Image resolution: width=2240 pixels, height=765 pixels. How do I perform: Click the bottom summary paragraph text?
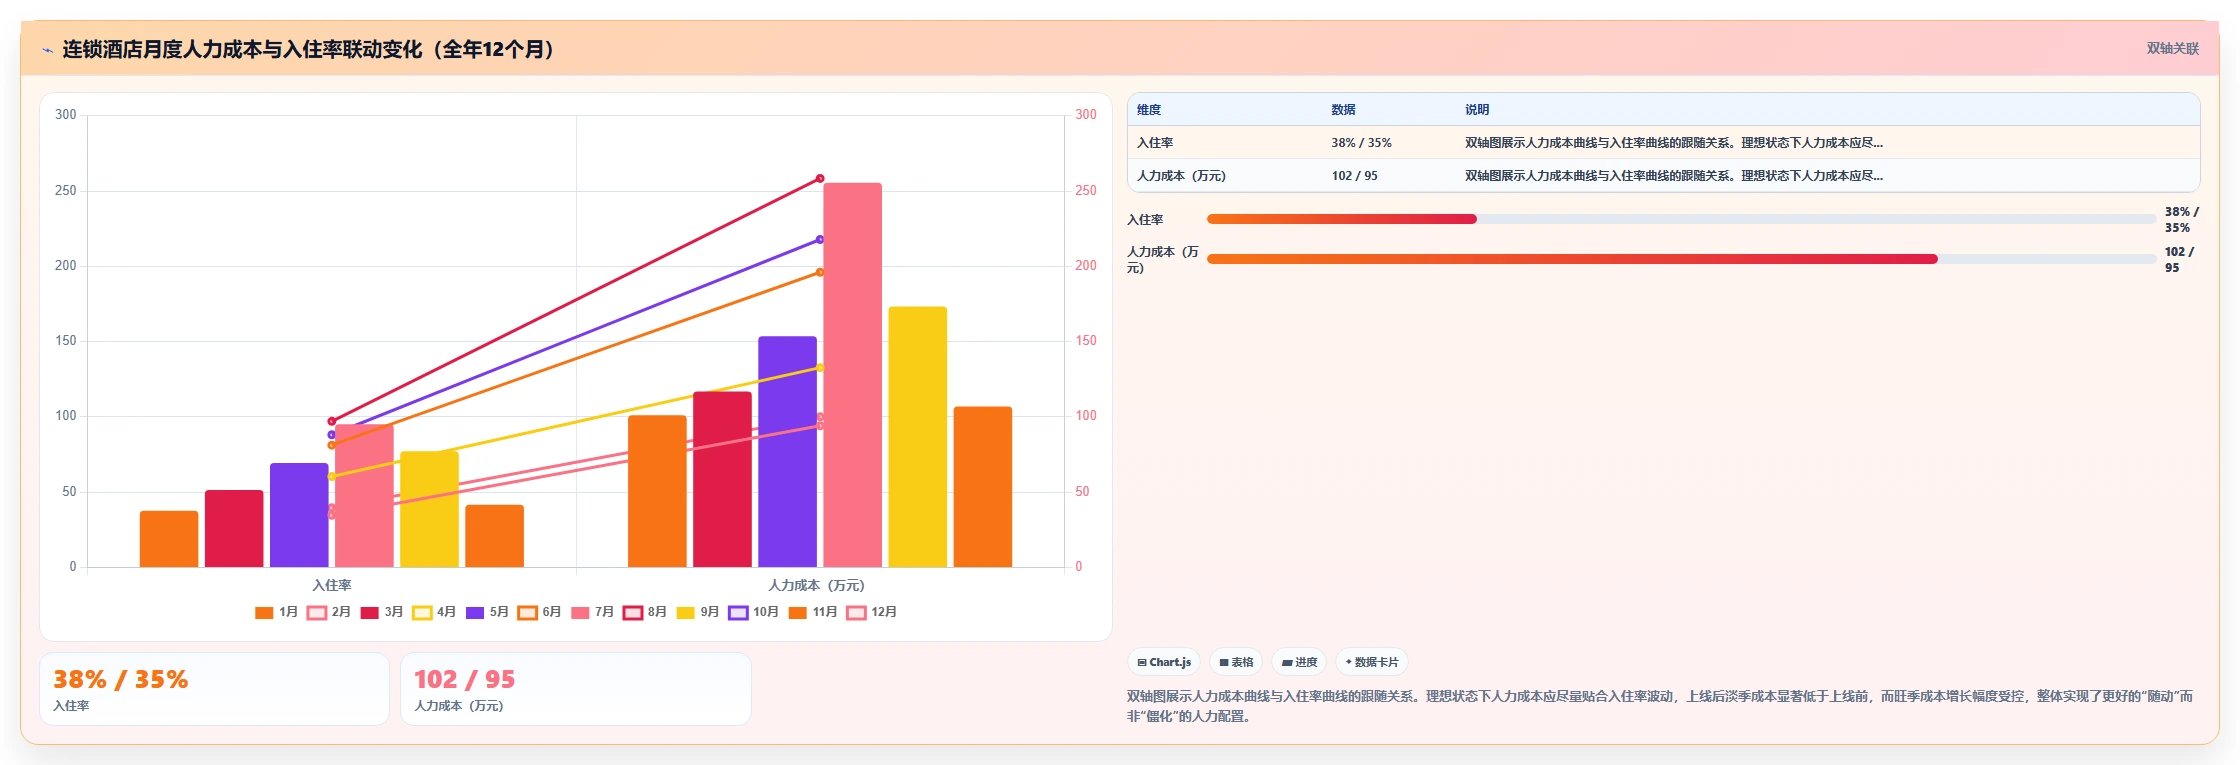[1660, 706]
